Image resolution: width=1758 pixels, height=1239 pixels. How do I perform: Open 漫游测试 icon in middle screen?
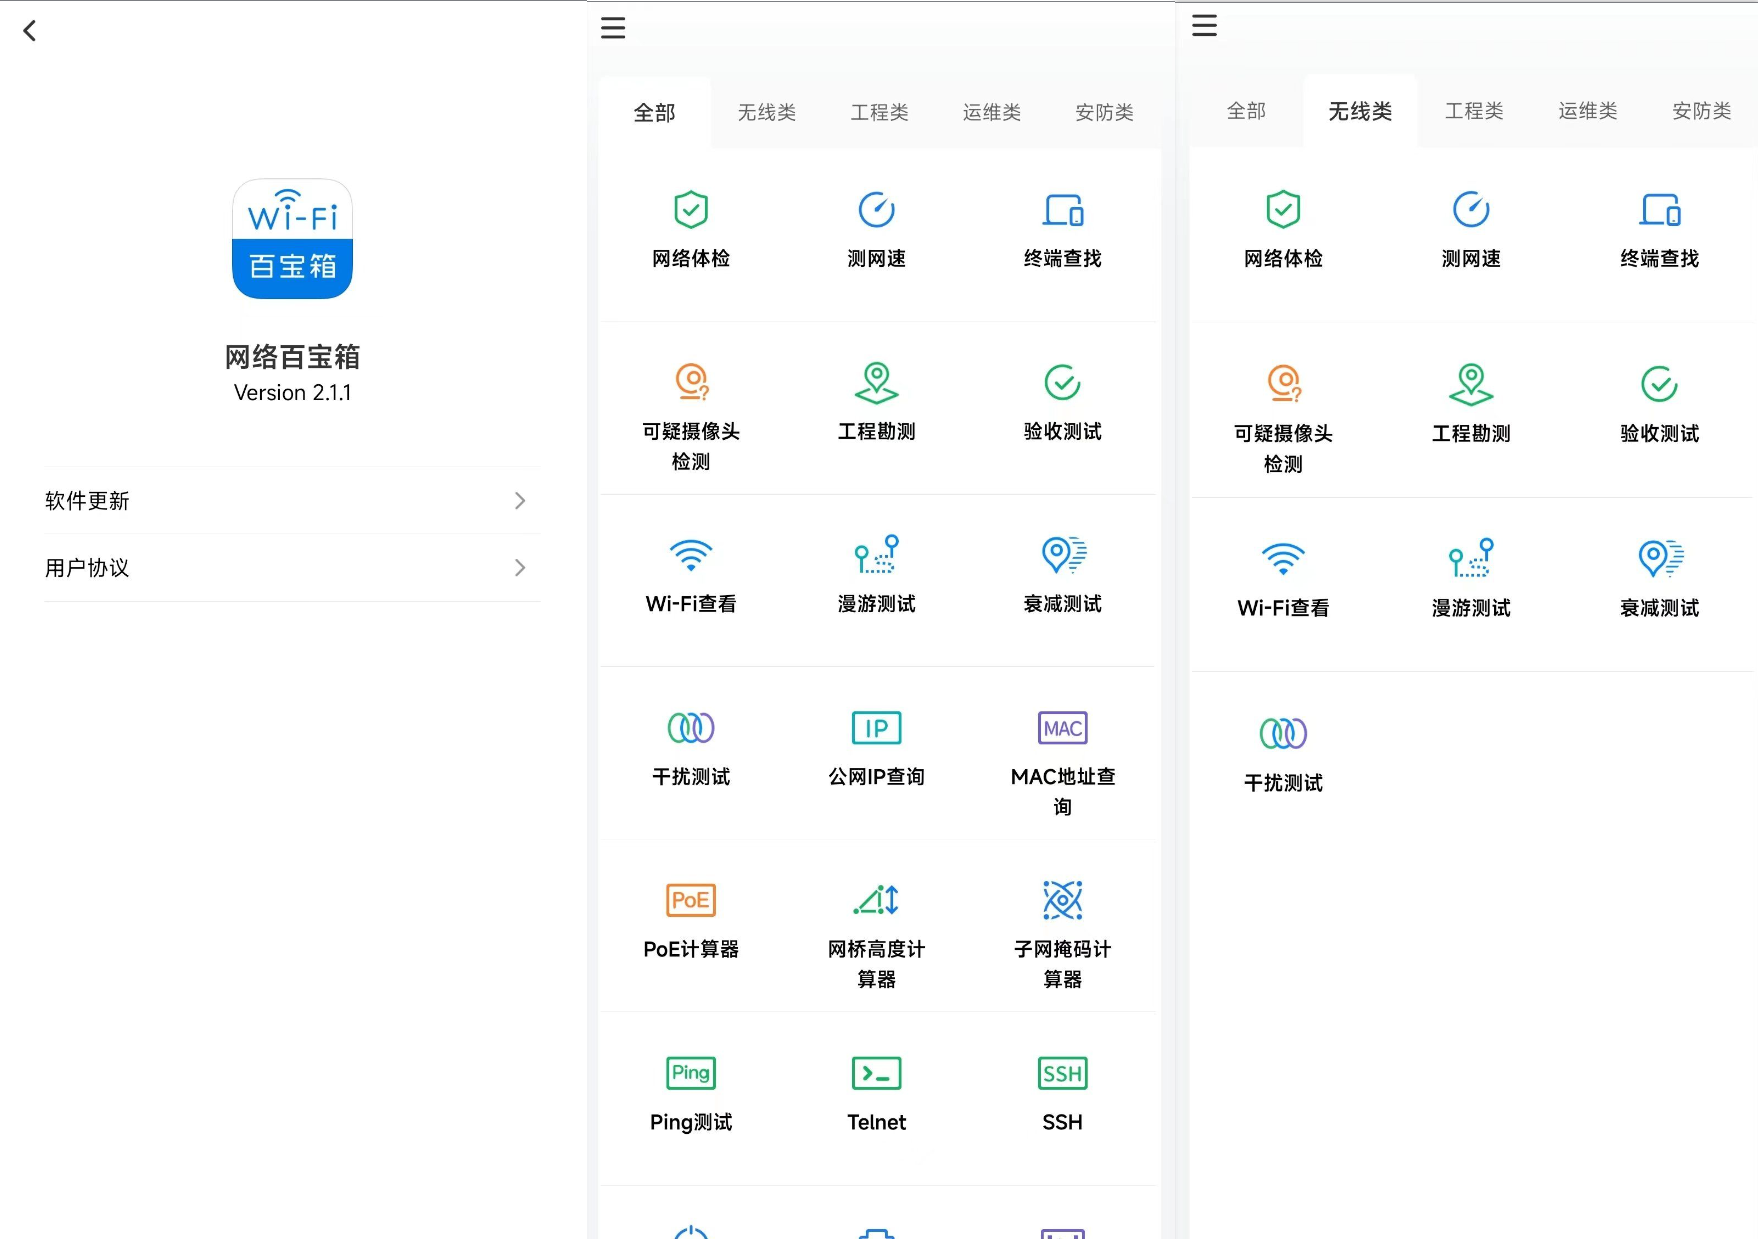(877, 554)
